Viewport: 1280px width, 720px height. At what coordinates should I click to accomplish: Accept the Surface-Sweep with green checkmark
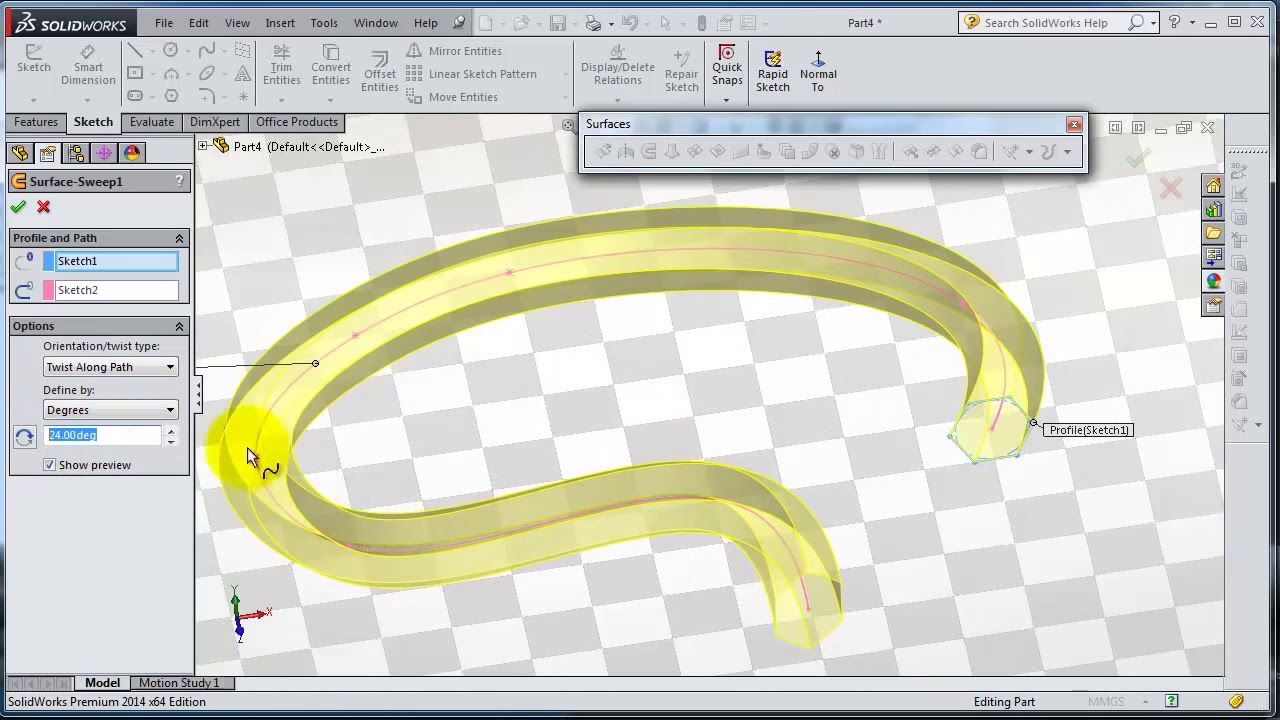click(x=18, y=206)
